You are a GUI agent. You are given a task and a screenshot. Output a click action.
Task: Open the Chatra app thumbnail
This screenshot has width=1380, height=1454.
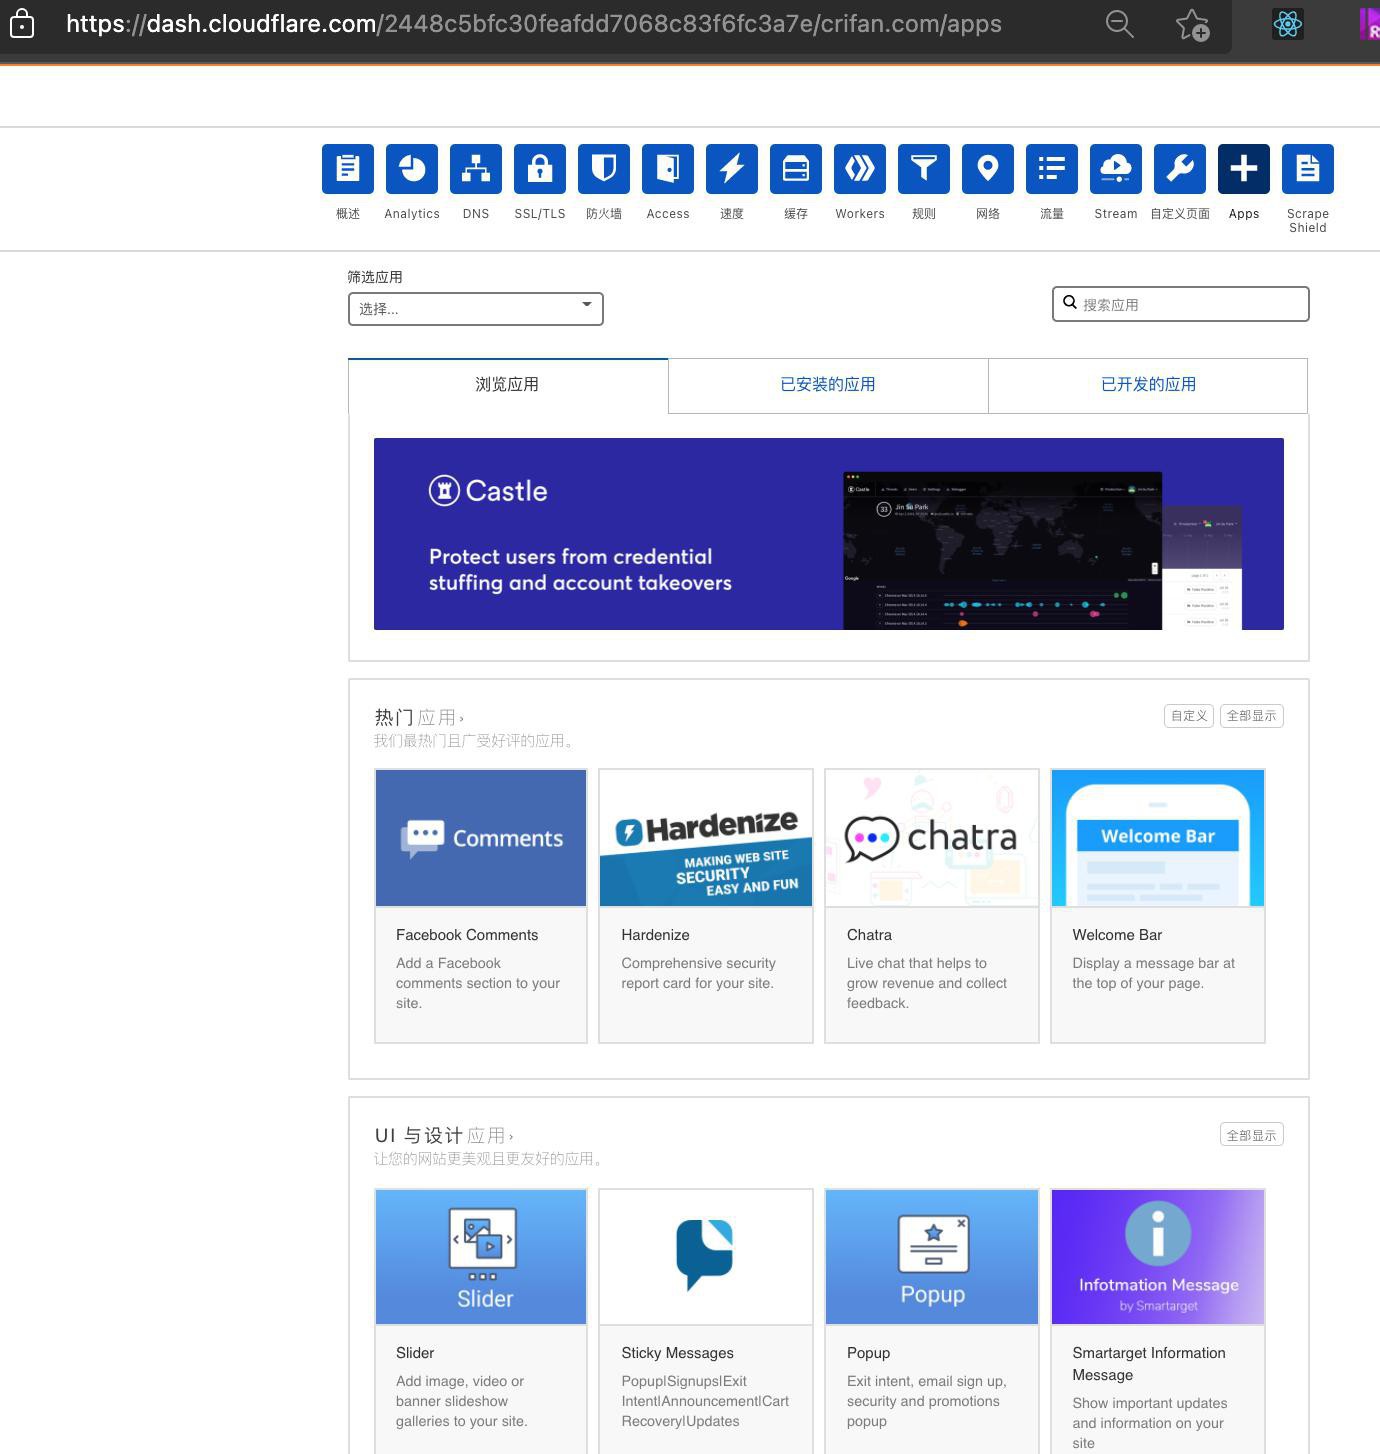pyautogui.click(x=931, y=838)
